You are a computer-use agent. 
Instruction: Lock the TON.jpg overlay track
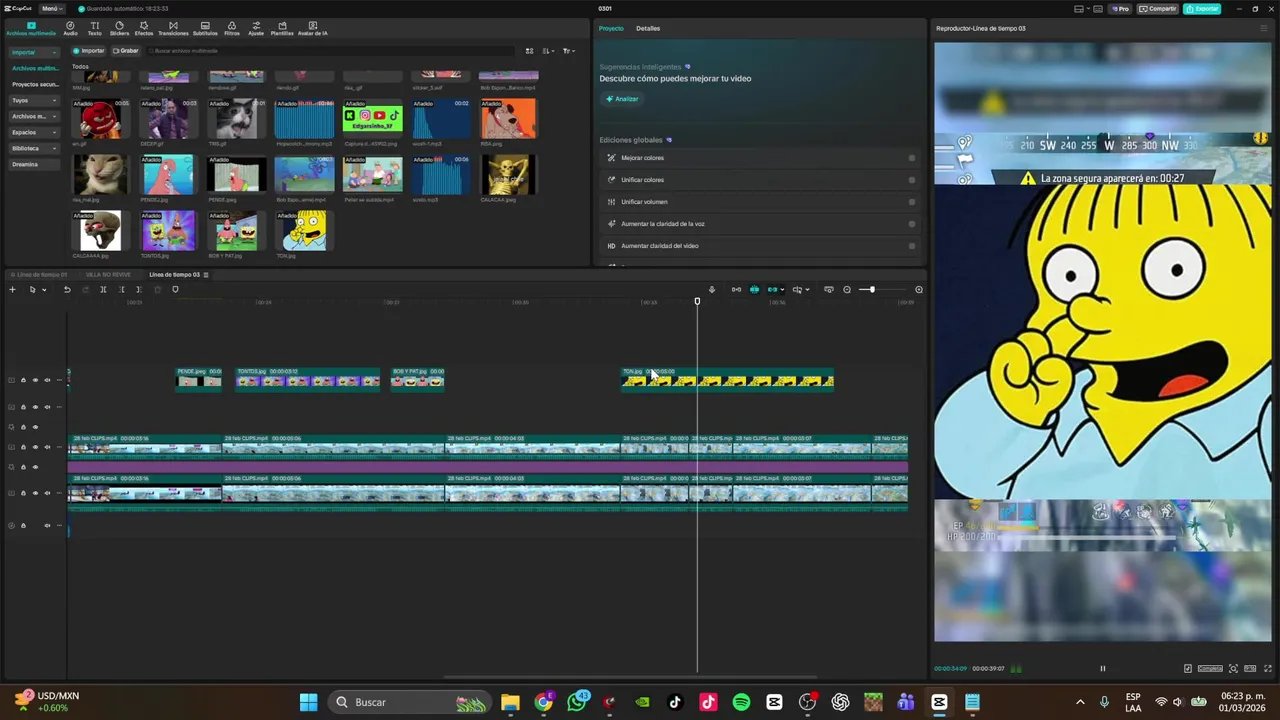pos(23,380)
